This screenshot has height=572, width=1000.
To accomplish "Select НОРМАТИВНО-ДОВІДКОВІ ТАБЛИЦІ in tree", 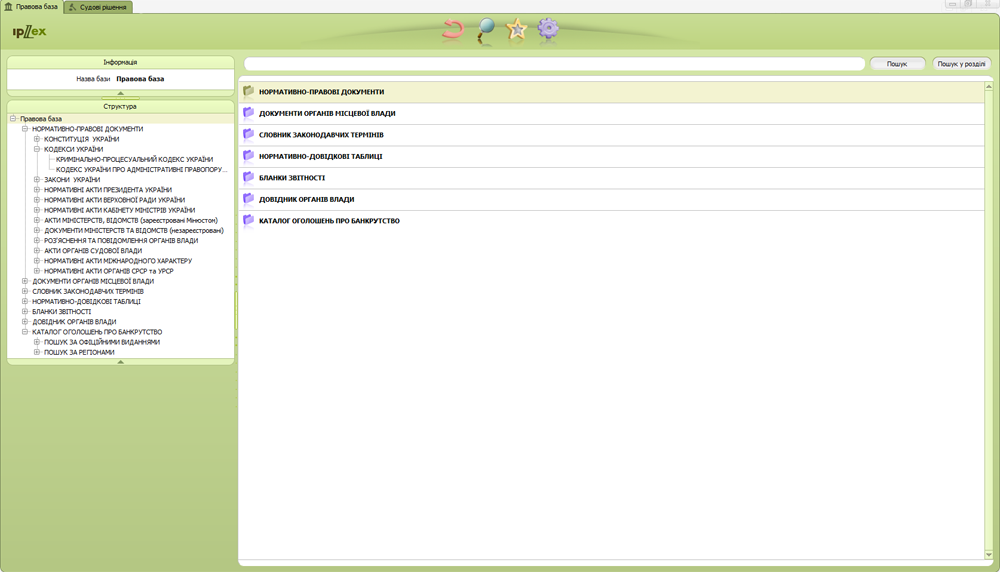I will pos(87,302).
